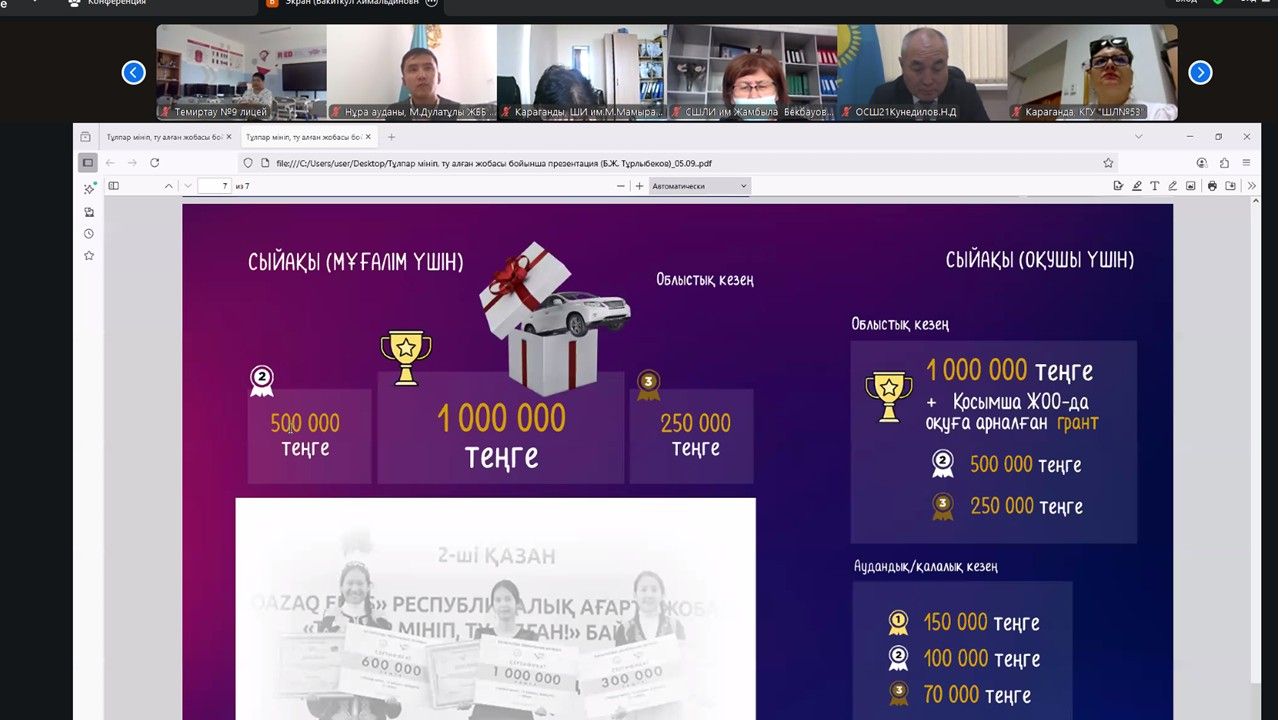
Task: Click the PDF save/download icon
Action: [1230, 186]
